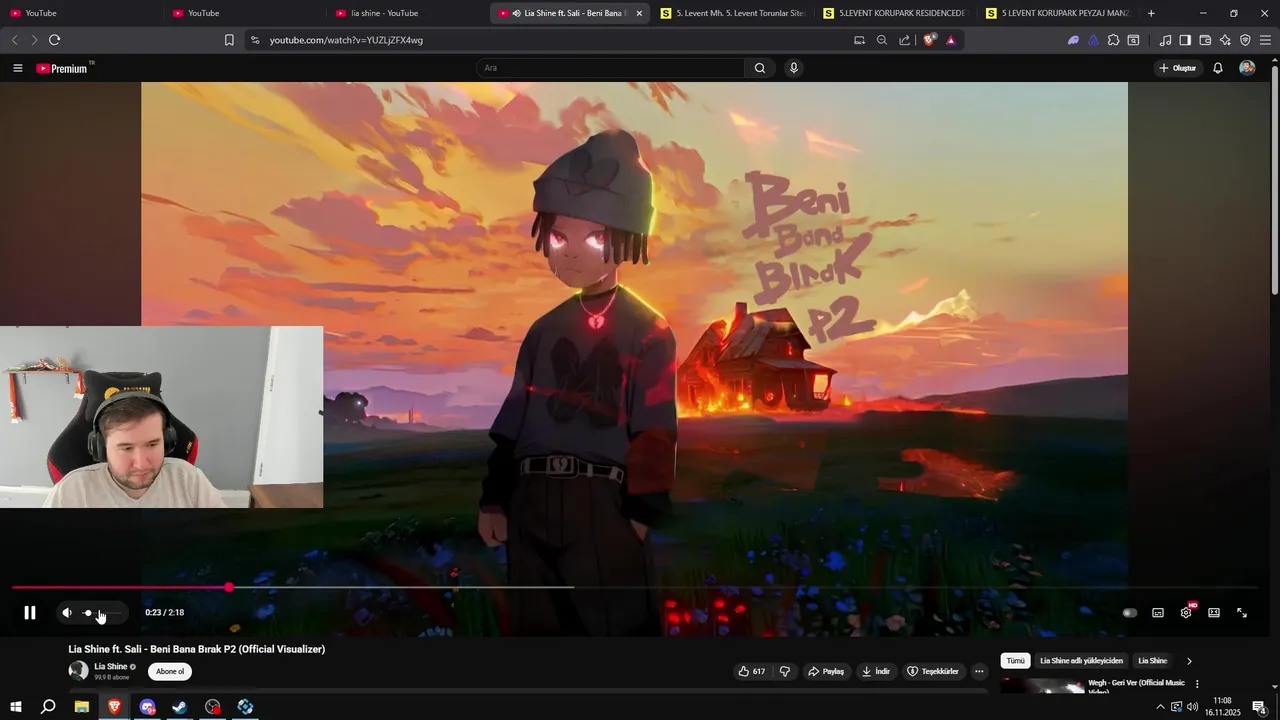Open the 'Wegh - Geri Ver' suggested video
The width and height of the screenshot is (1280, 720).
[1136, 687]
